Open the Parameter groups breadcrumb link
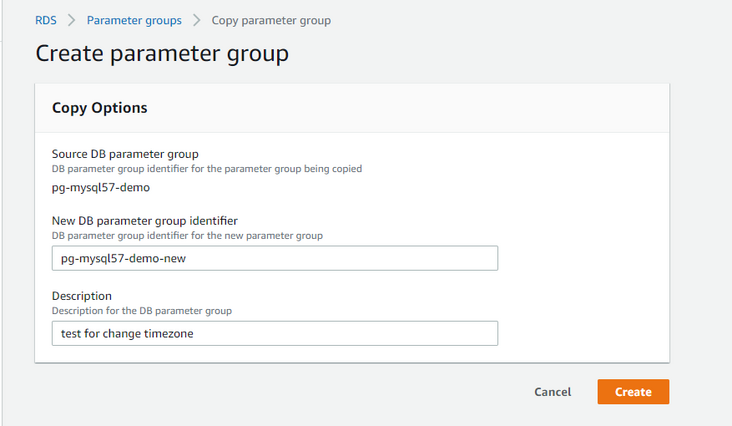Viewport: 732px width, 426px height. click(x=134, y=20)
